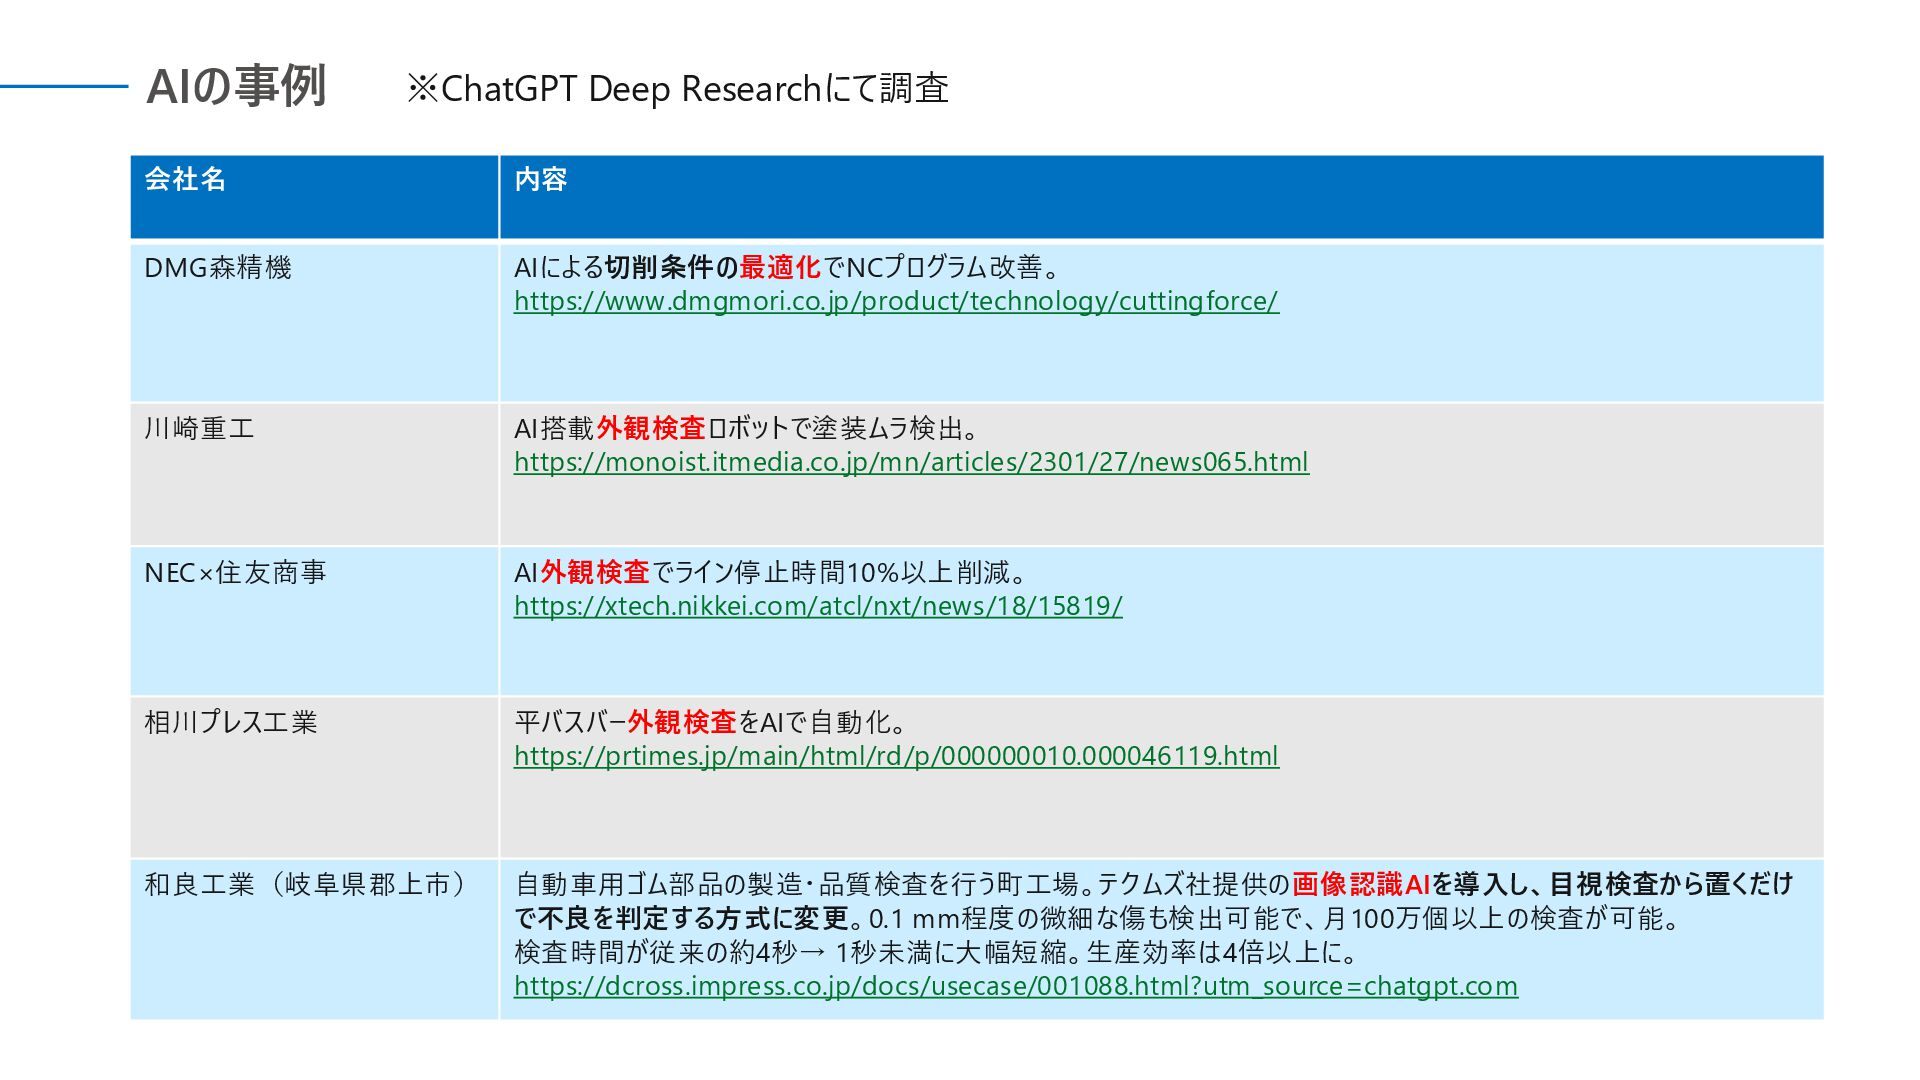Open the xtech.nikkei.com news link
The width and height of the screenshot is (1920, 1080).
coord(818,606)
